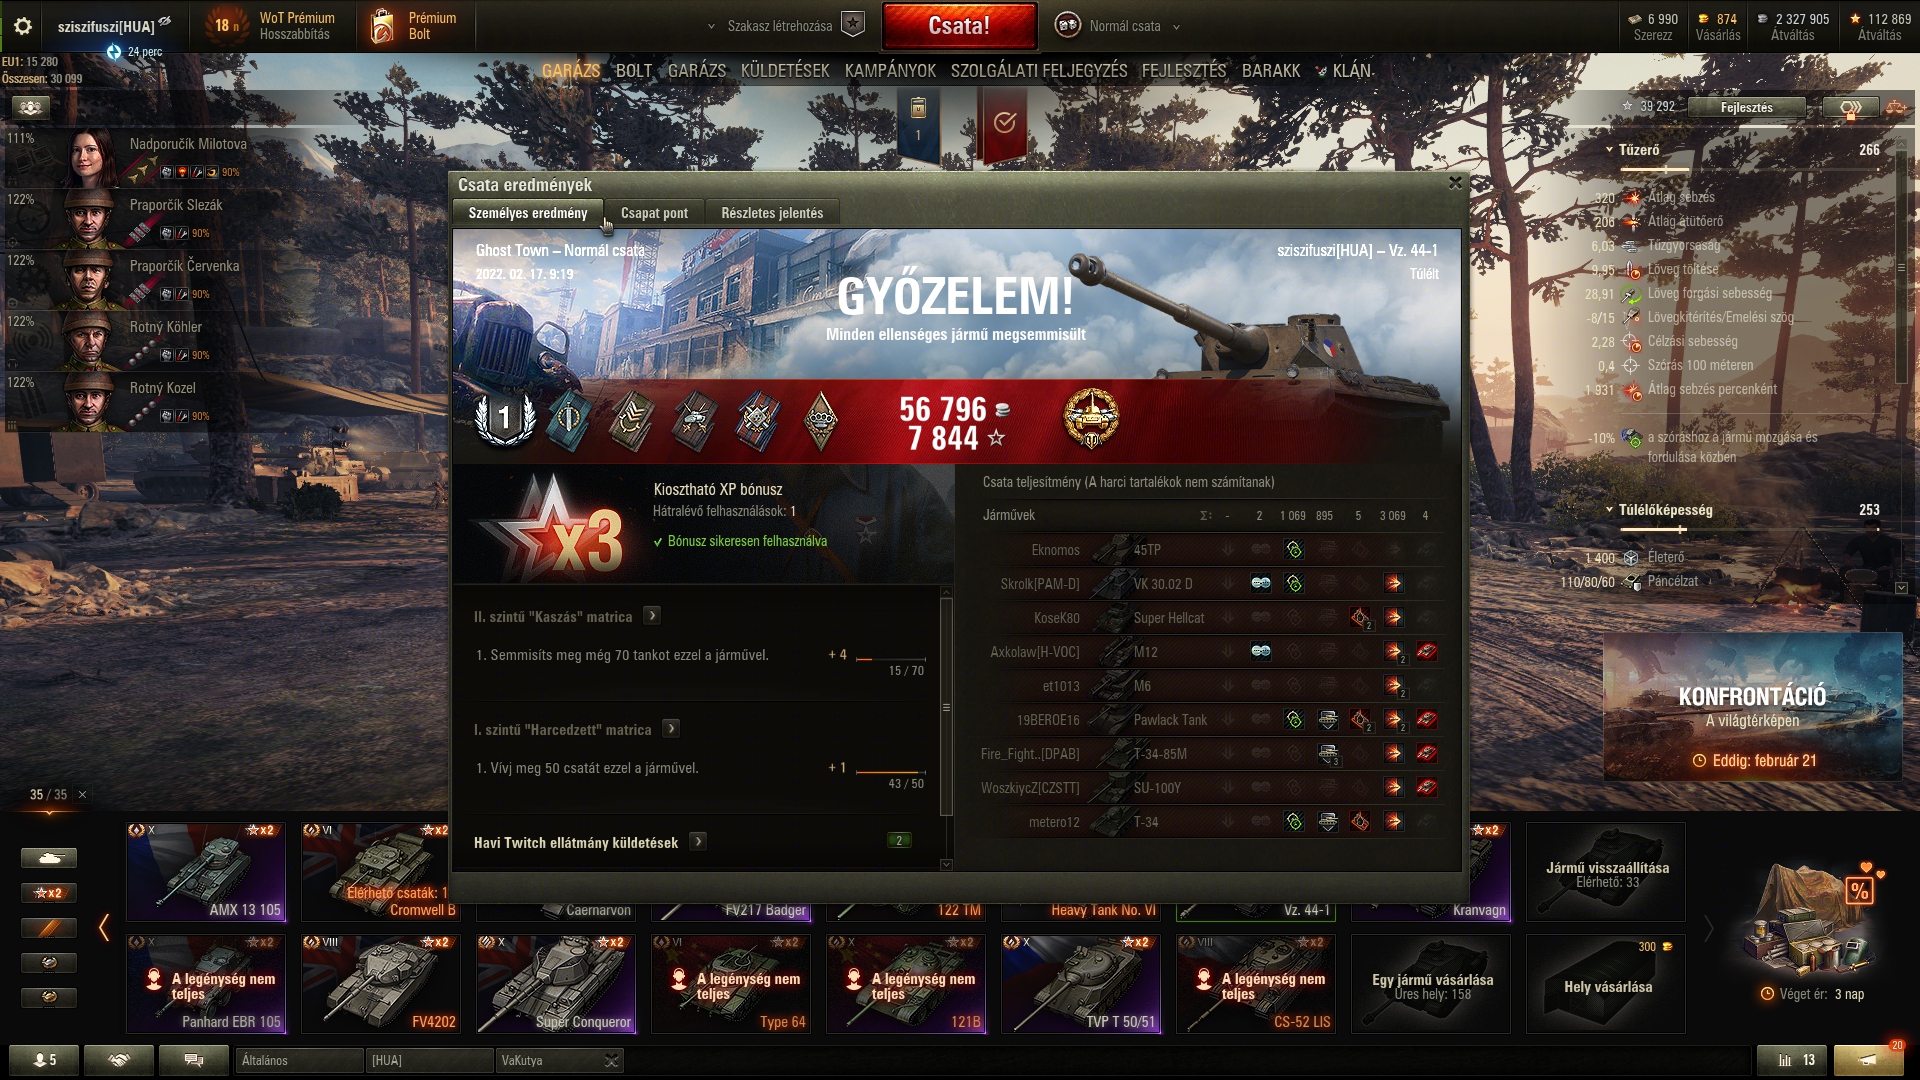
Task: Toggle the x2 bonus carousel filter
Action: click(x=48, y=893)
